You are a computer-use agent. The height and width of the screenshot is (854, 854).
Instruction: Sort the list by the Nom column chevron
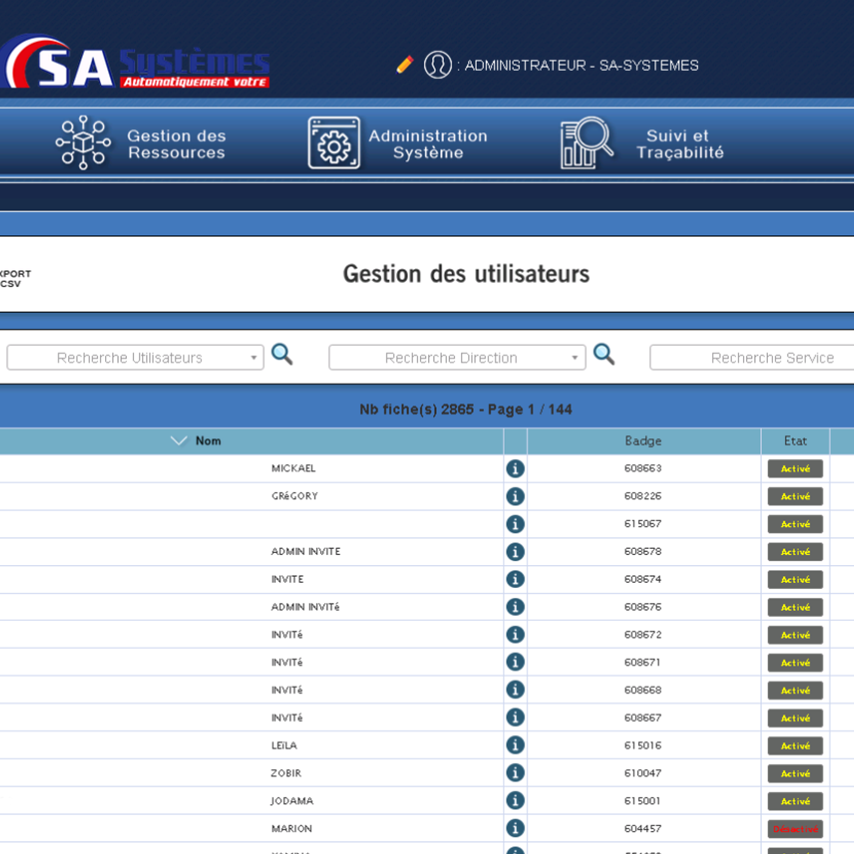coord(179,441)
